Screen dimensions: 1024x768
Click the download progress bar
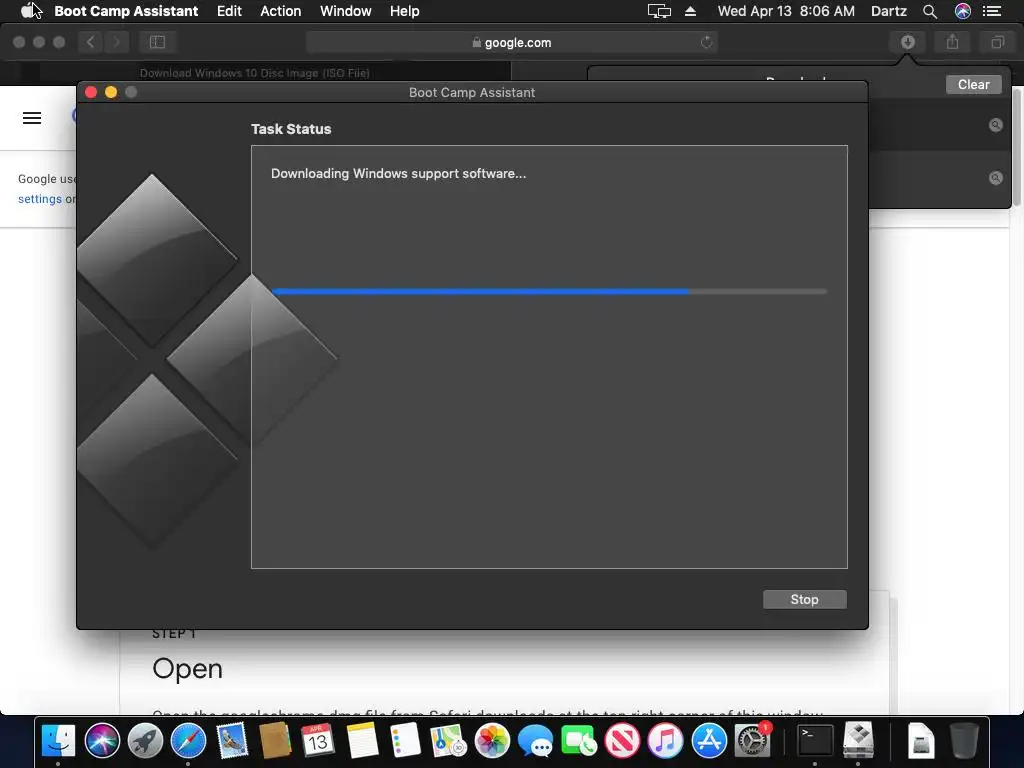pos(549,291)
